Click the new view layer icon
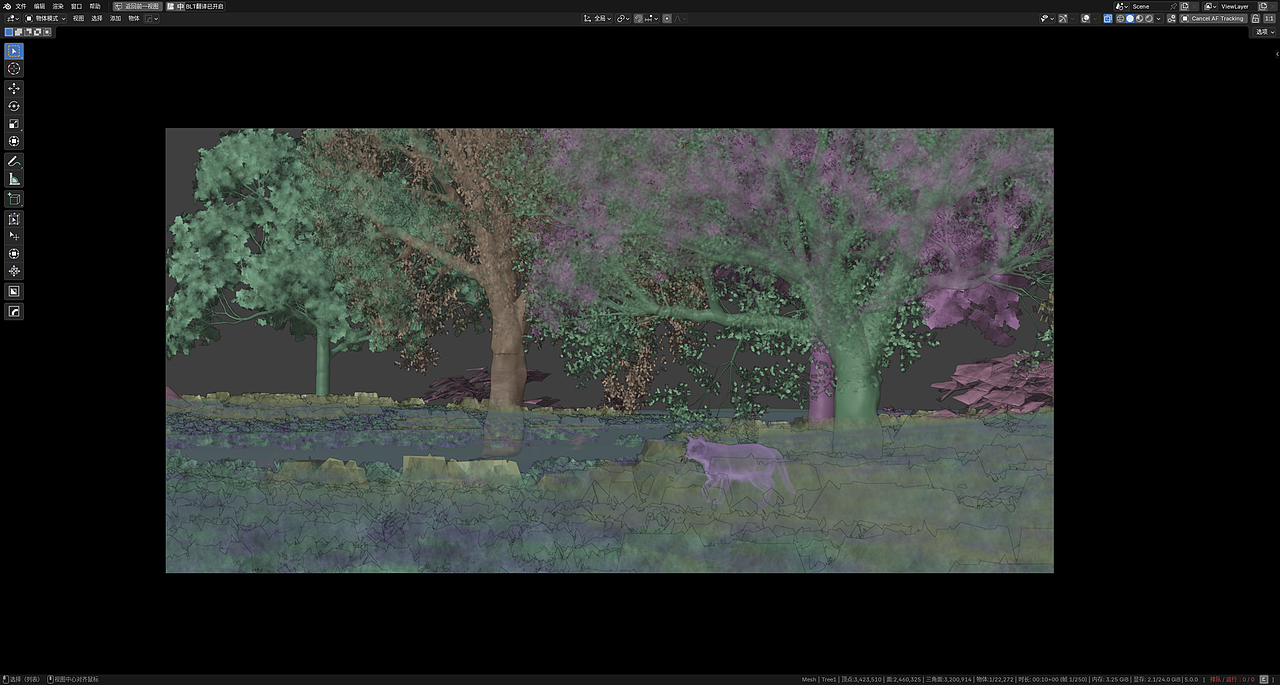The height and width of the screenshot is (685, 1280). click(1262, 6)
